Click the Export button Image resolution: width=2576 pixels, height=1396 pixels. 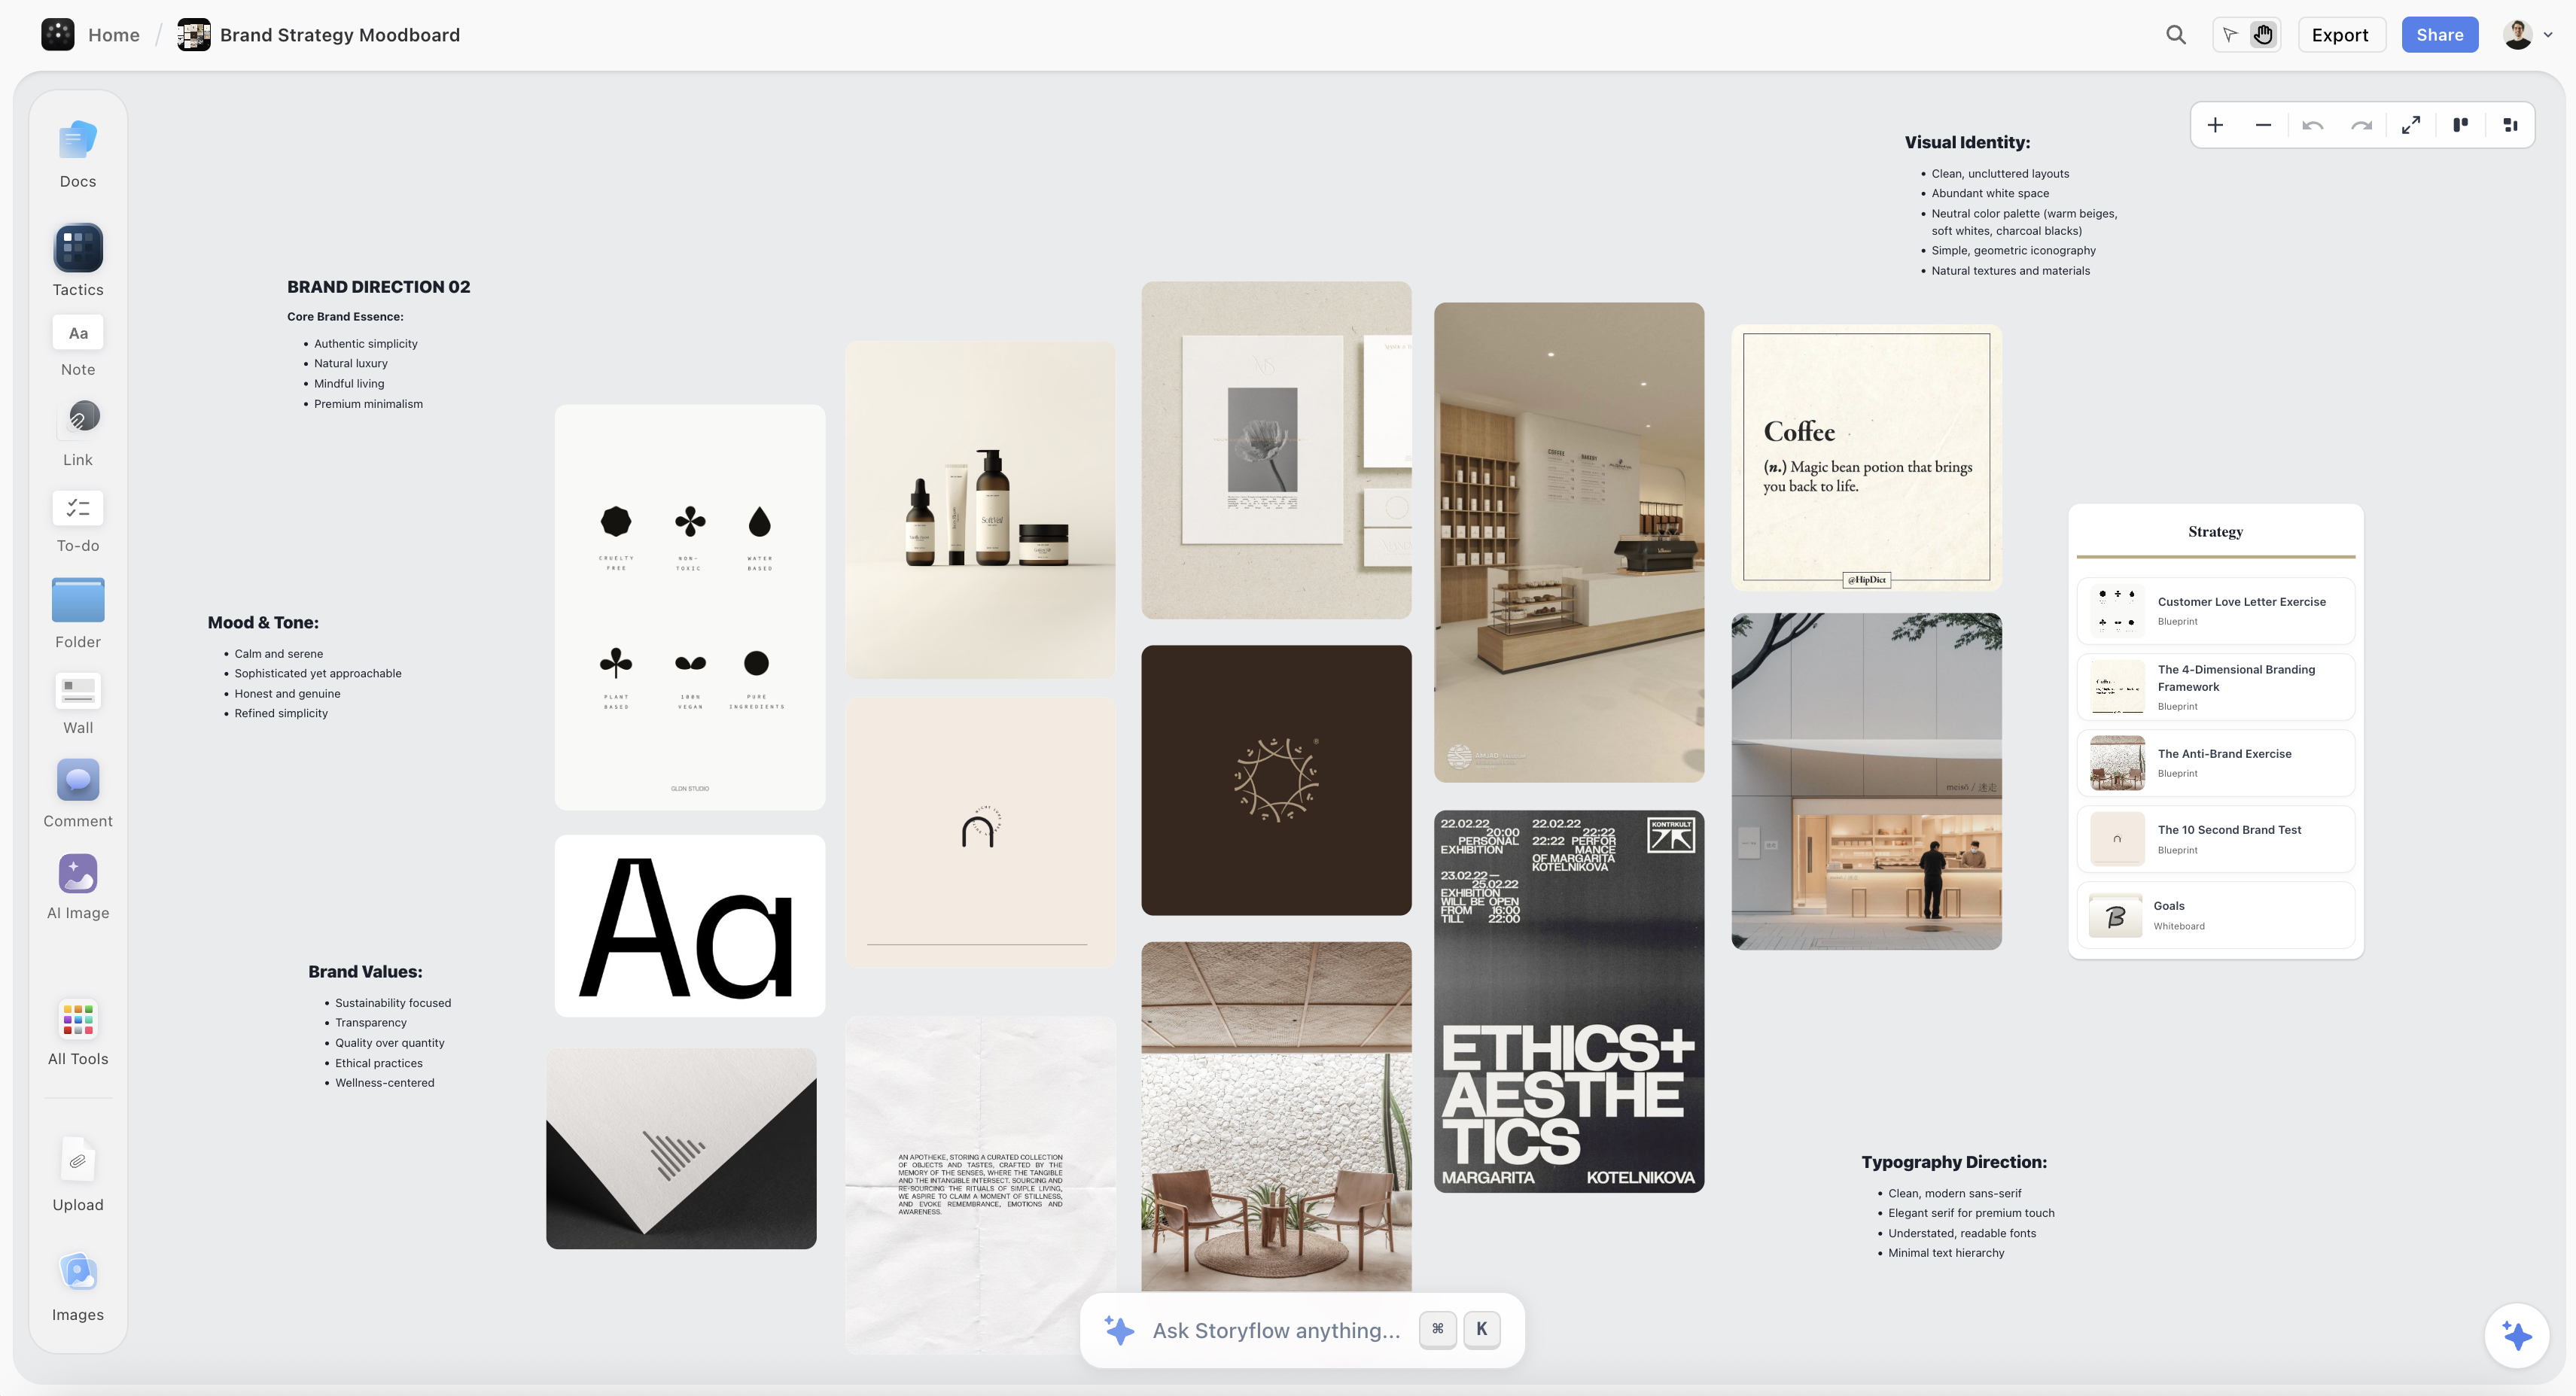tap(2340, 35)
